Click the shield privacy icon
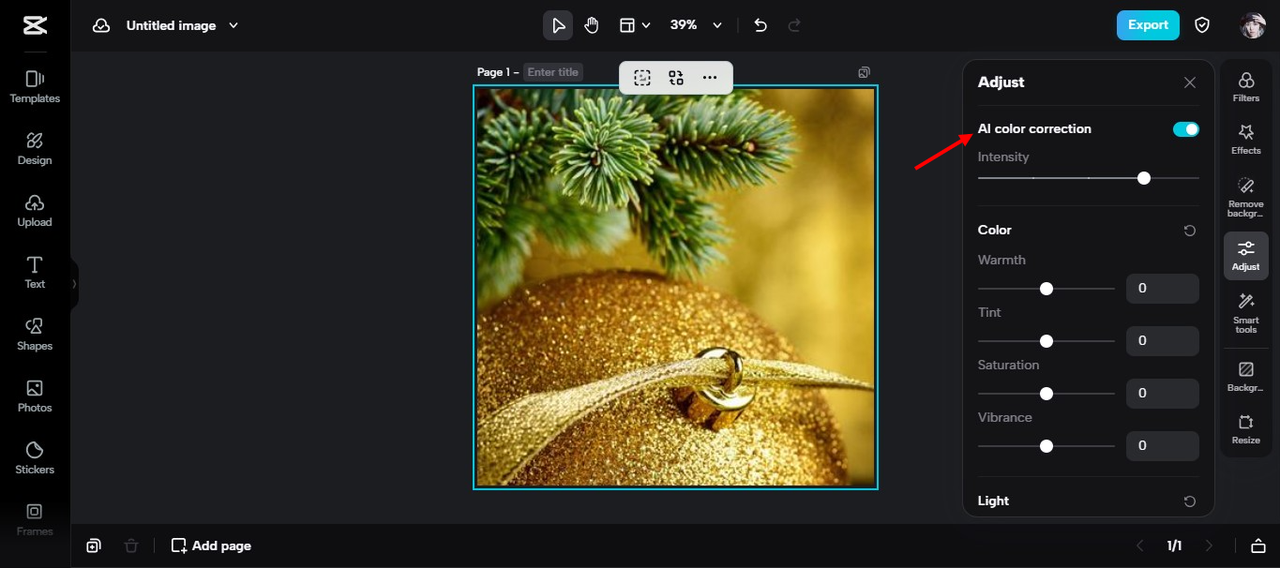1280x568 pixels. click(x=1203, y=25)
